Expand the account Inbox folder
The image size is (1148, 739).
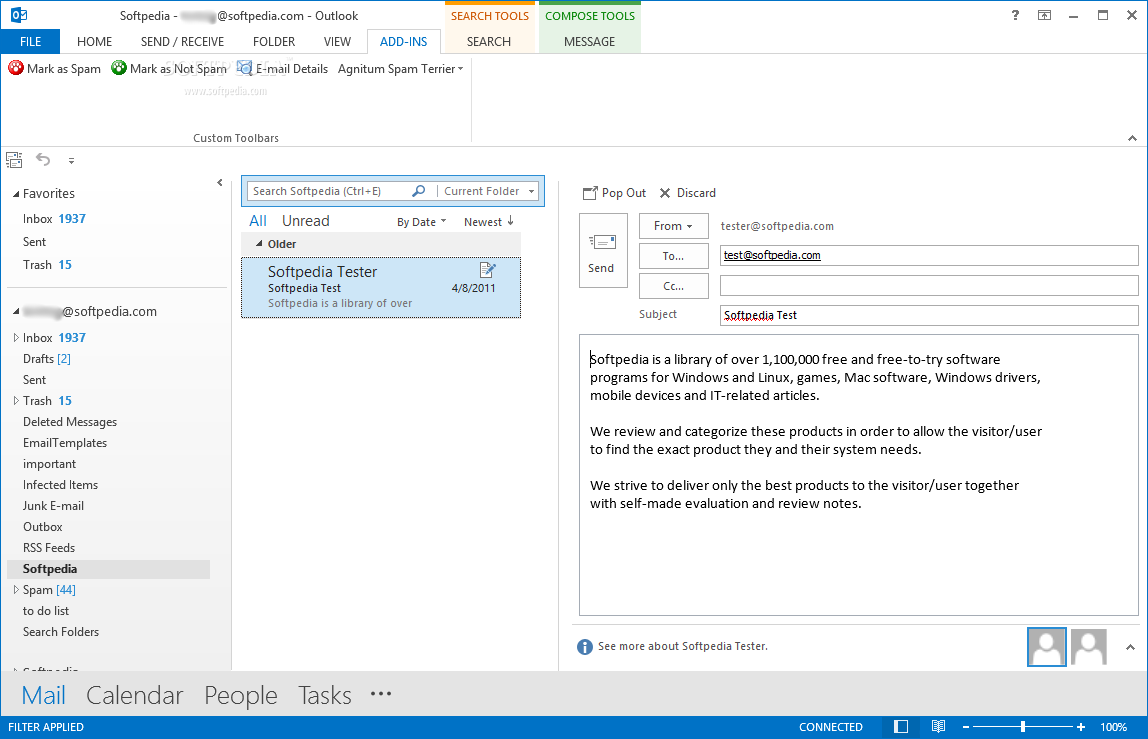pyautogui.click(x=16, y=338)
